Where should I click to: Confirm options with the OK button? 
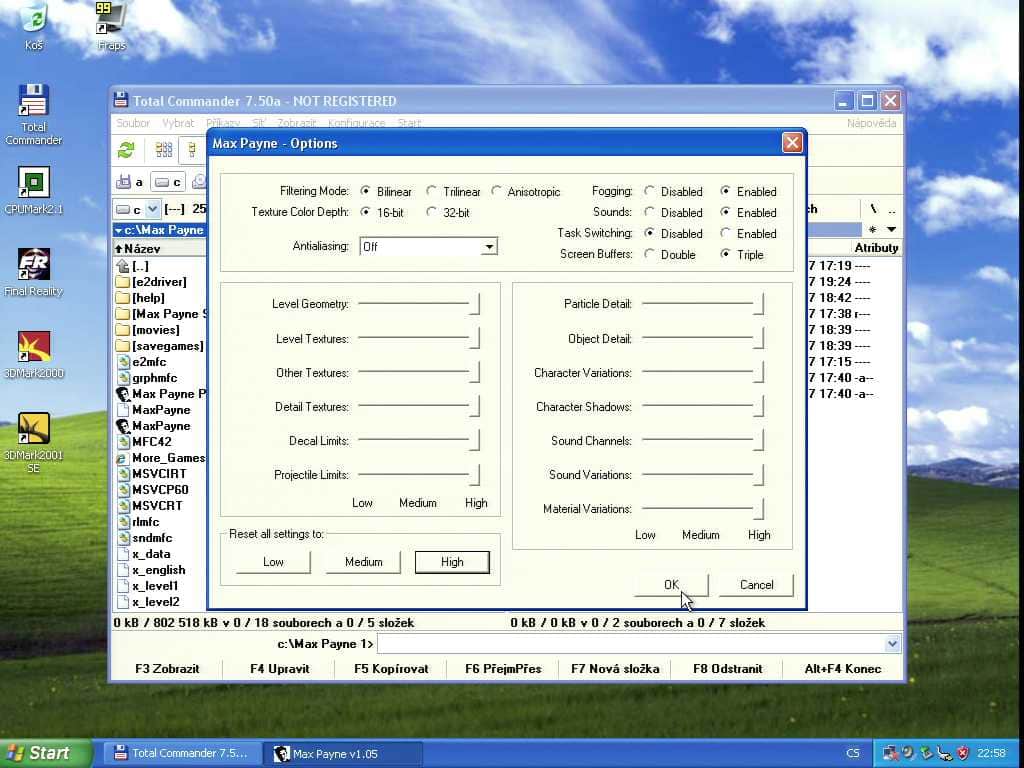(671, 584)
